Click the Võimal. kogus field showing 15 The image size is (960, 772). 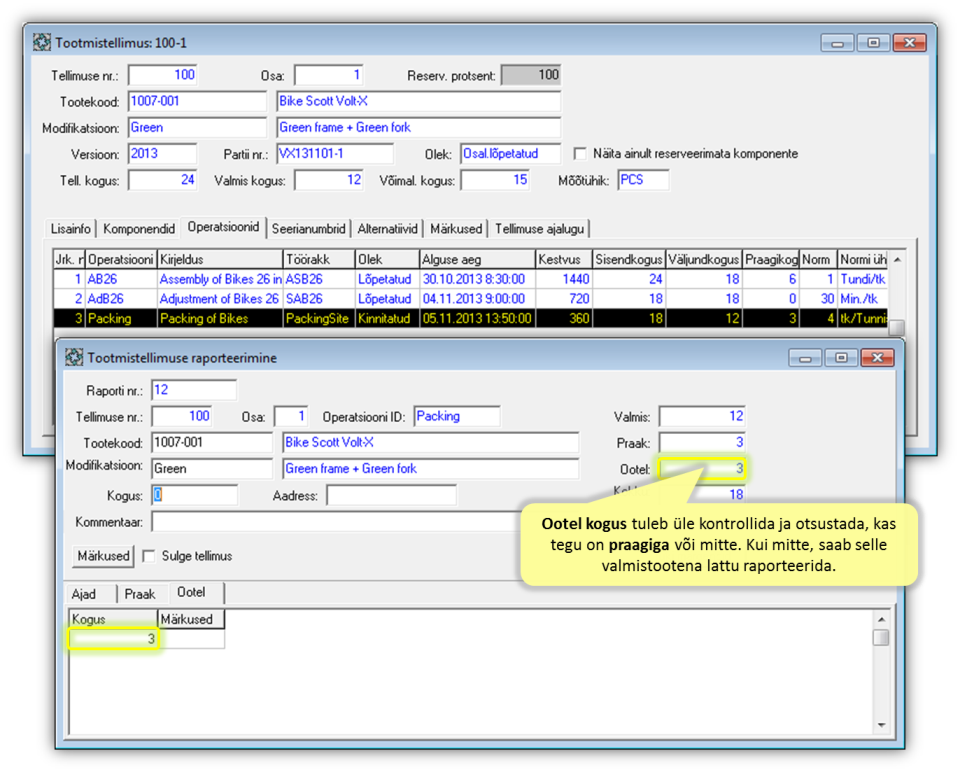click(495, 180)
